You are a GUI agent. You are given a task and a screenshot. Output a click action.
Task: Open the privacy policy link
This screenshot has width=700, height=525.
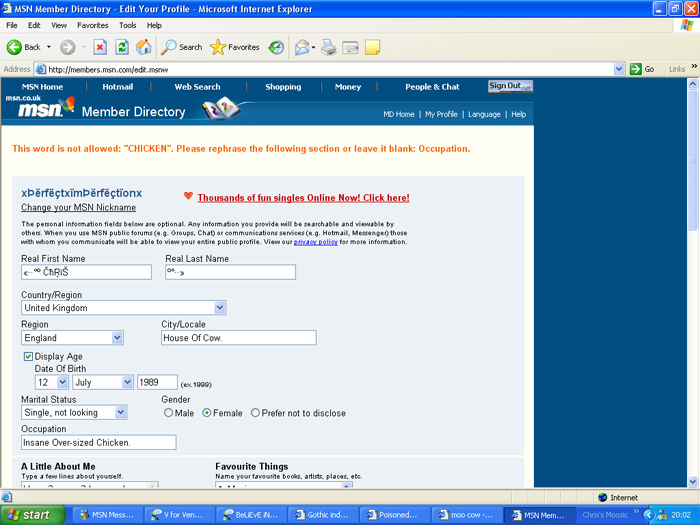(x=316, y=242)
